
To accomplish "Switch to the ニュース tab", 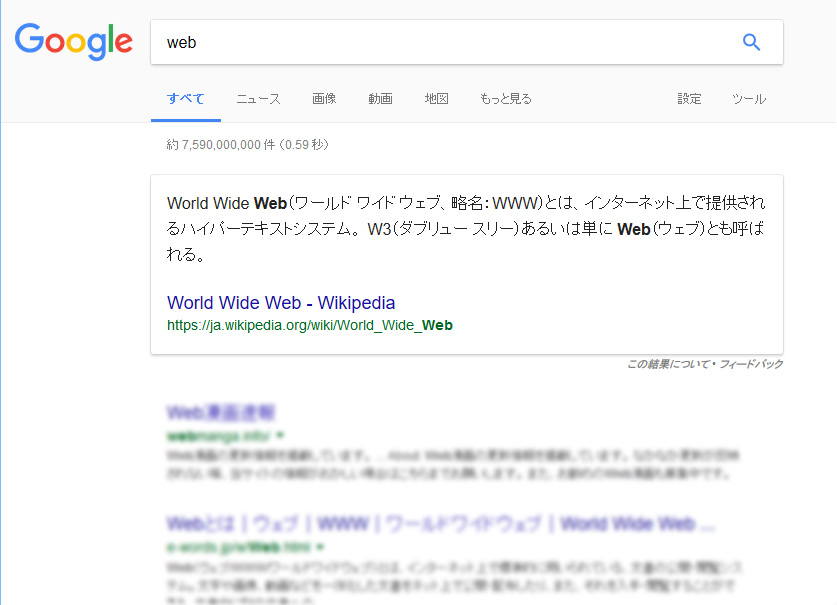I will [x=258, y=99].
